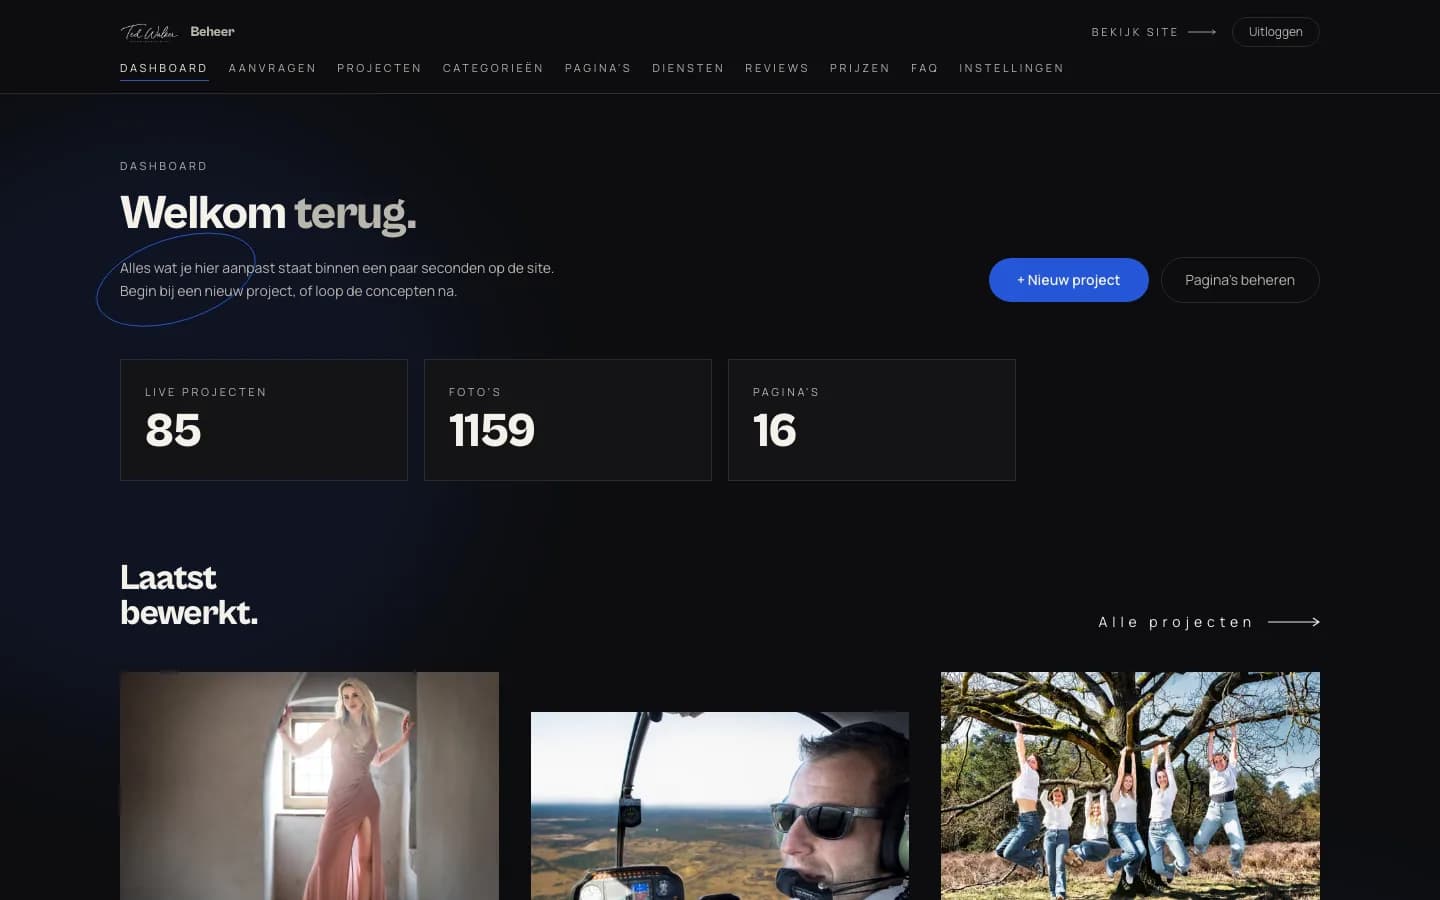This screenshot has width=1440, height=900.
Task: Log out with the Uitloggen button
Action: point(1275,32)
